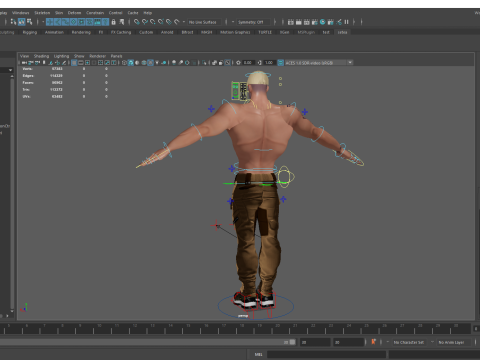Viewport: 480px width, 360px height.
Task: Open render settings clapper icon
Action: point(315,22)
